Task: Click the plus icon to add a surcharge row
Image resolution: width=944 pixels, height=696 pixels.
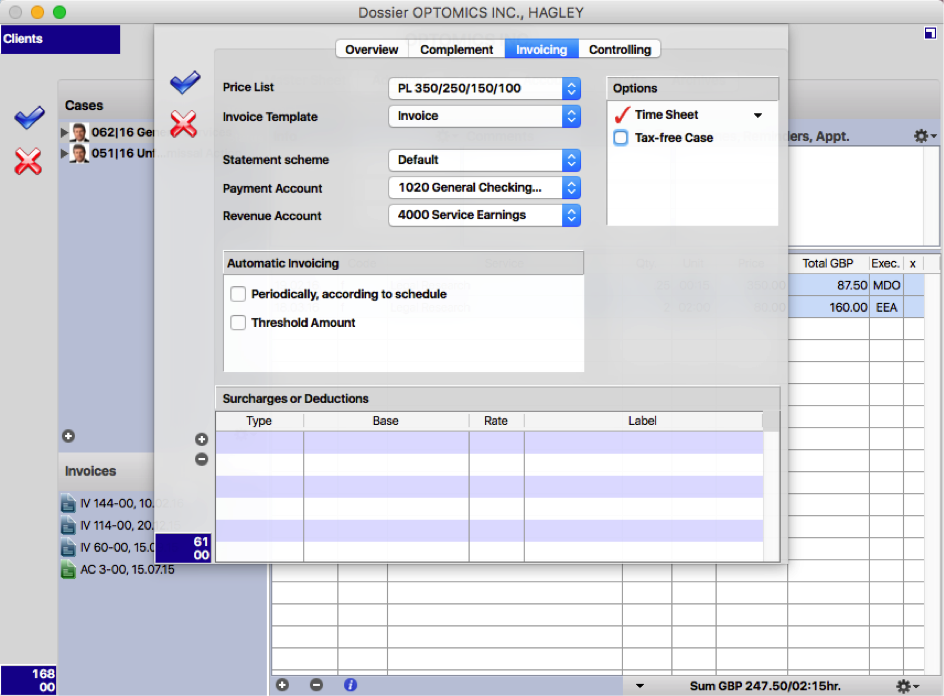Action: point(201,438)
